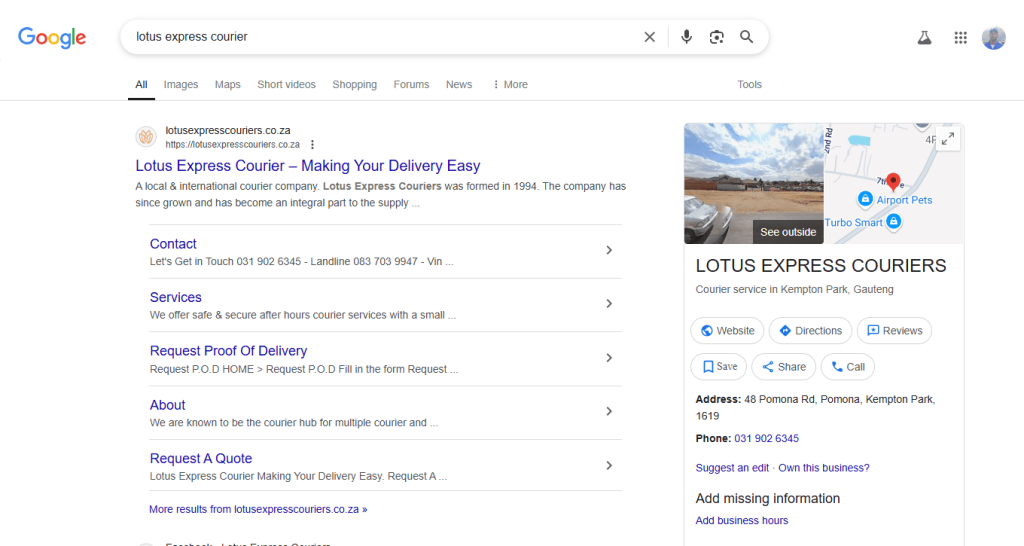This screenshot has width=1024, height=546.
Task: Expand the Request Proof Of Delivery chevron
Action: tap(609, 358)
